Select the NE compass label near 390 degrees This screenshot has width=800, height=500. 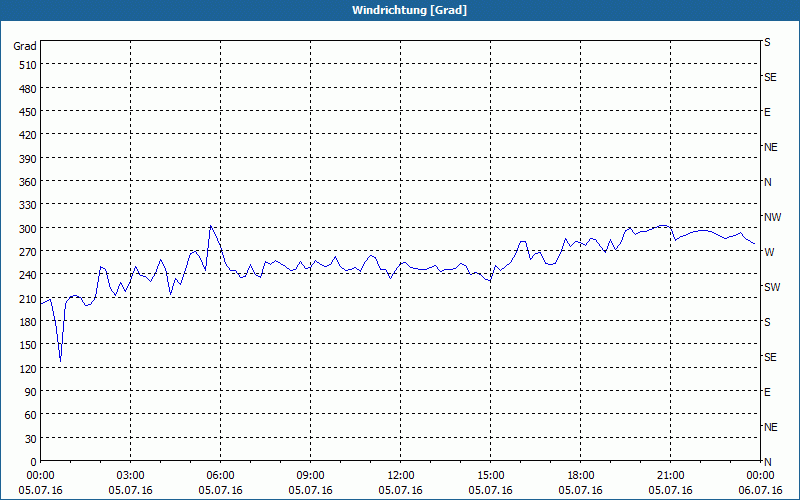771,147
